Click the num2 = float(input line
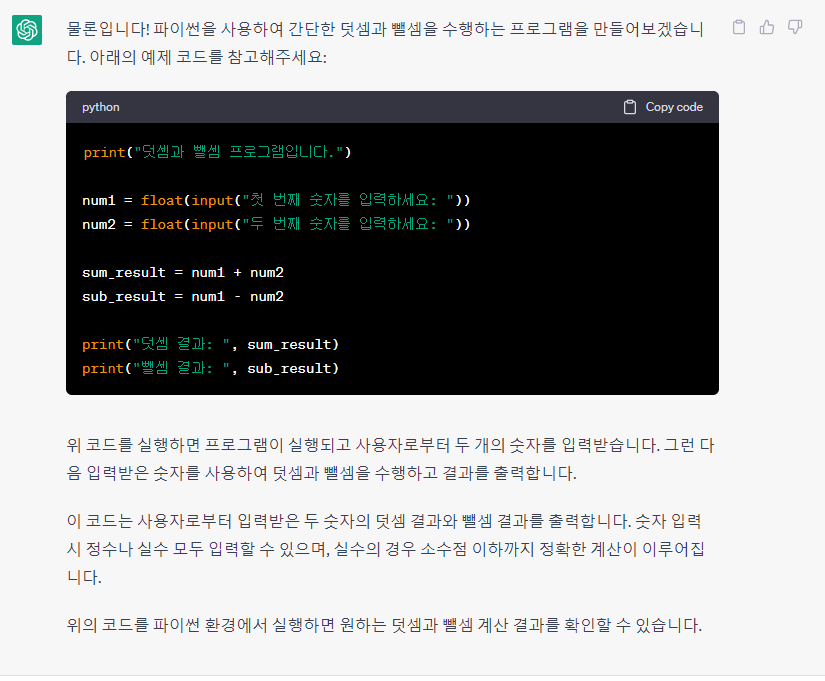Screen dimensions: 825x681 pyautogui.click(x=276, y=224)
